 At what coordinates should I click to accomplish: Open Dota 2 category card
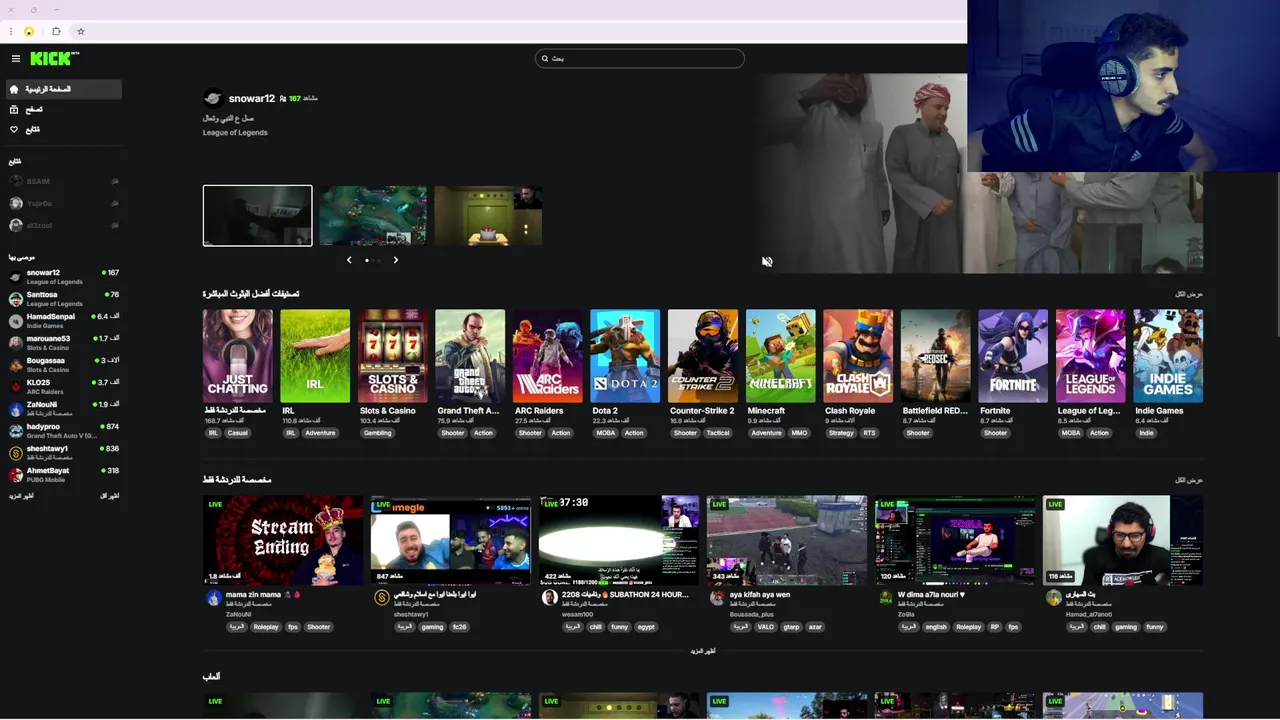coord(625,356)
